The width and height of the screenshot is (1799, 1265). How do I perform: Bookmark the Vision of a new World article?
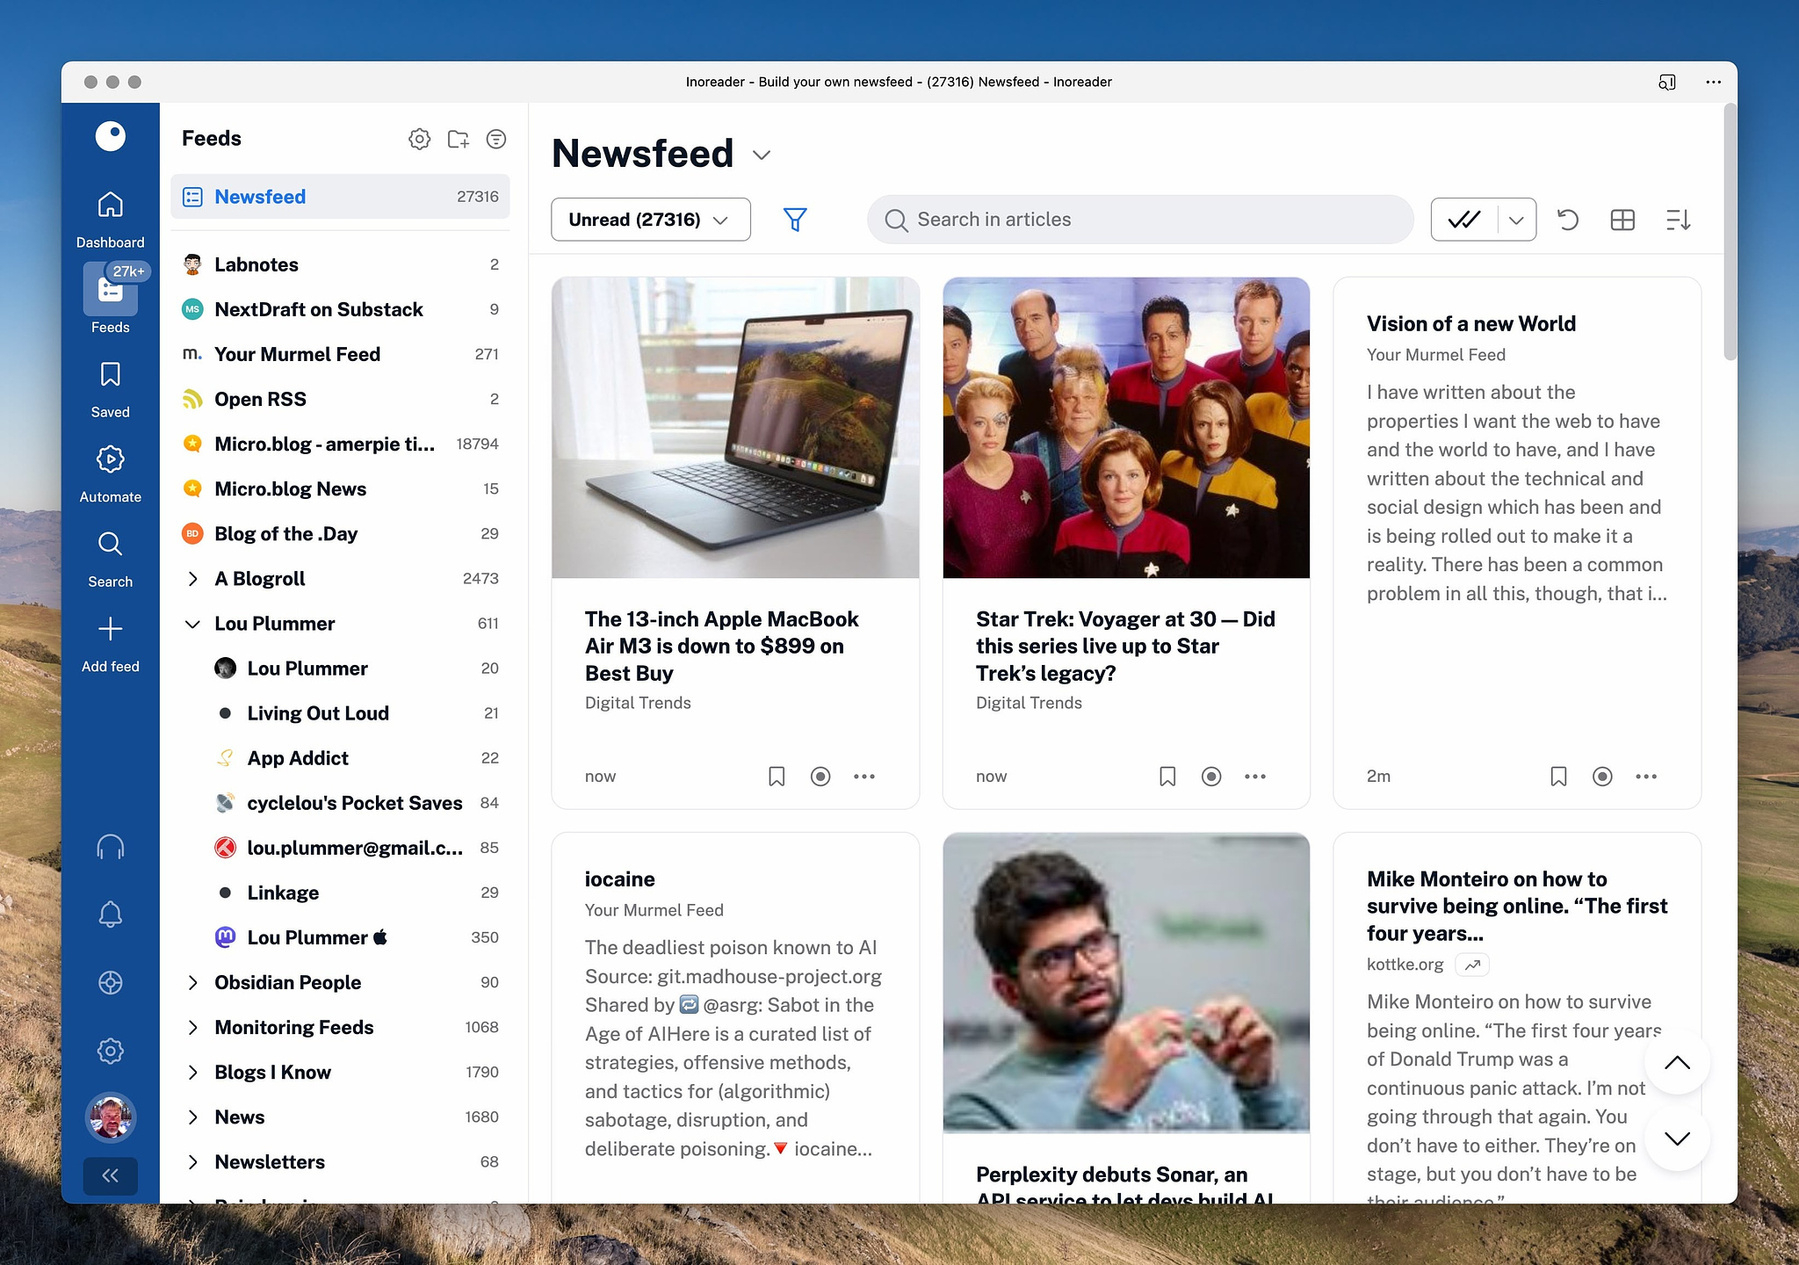click(1558, 776)
